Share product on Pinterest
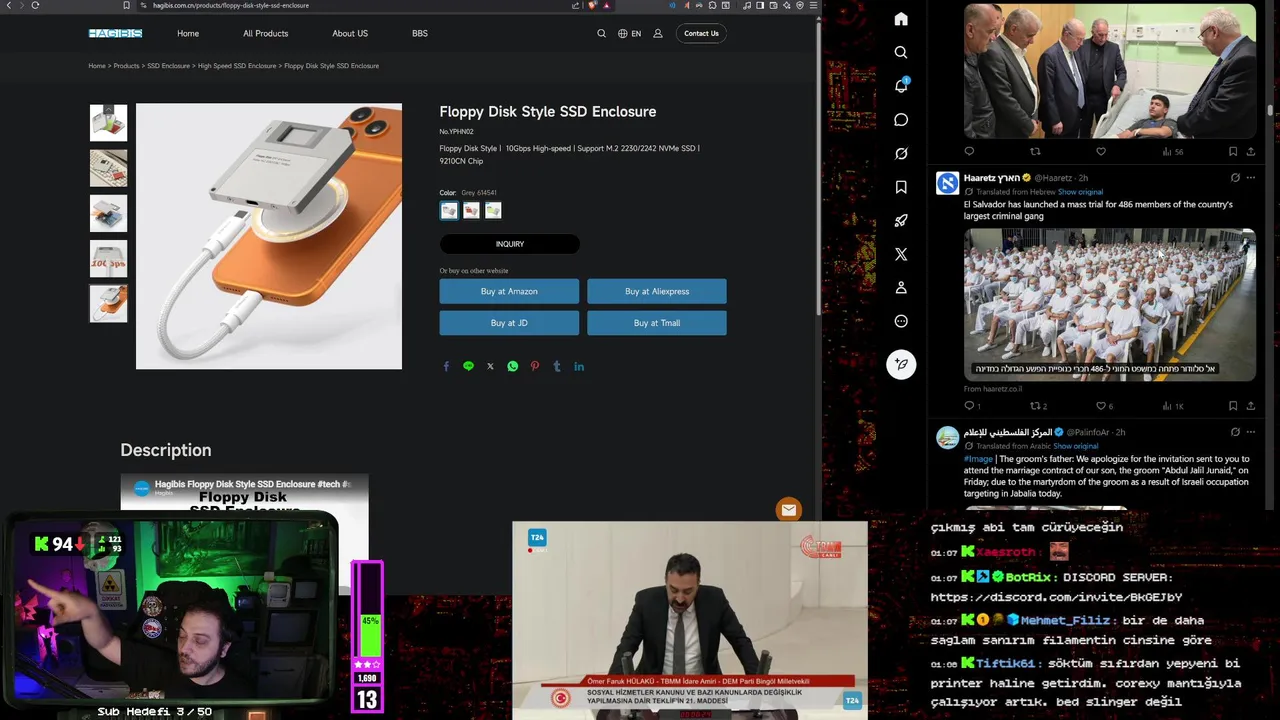Screen dimensions: 1280x720 pyautogui.click(x=535, y=366)
